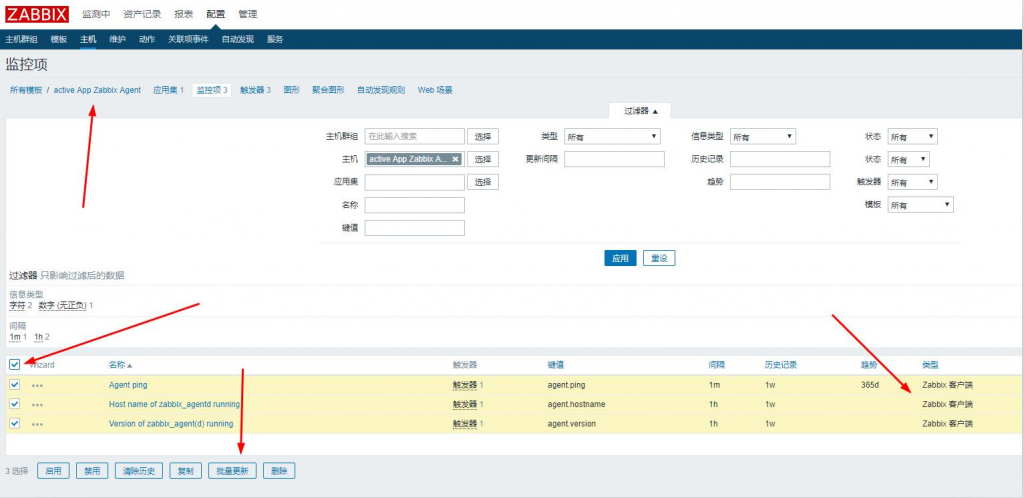Switch to 聚合图形 tab

328,90
